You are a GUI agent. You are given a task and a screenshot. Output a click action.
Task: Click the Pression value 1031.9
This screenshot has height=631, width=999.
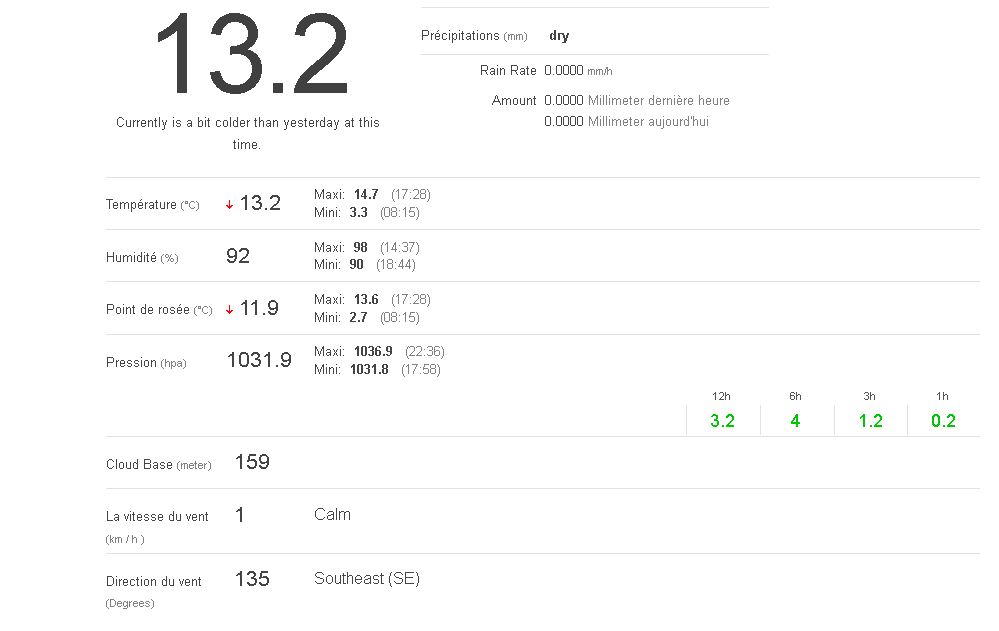tap(259, 360)
